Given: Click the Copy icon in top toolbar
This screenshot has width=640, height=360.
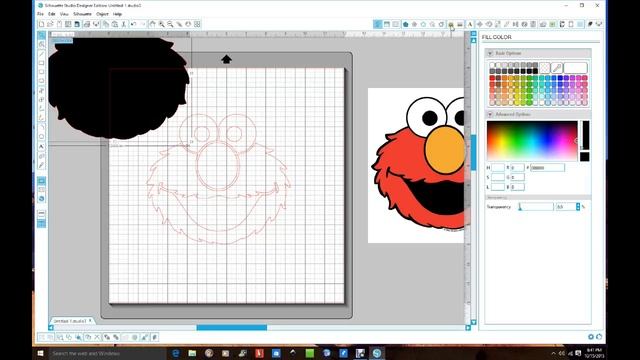Looking at the screenshot, I should 106,24.
